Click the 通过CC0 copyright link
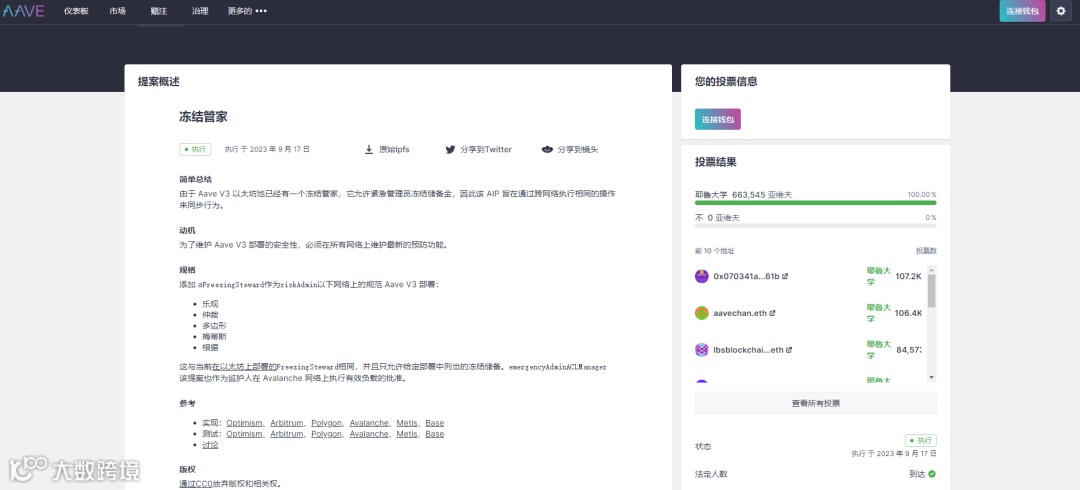The width and height of the screenshot is (1080, 490). [x=196, y=484]
